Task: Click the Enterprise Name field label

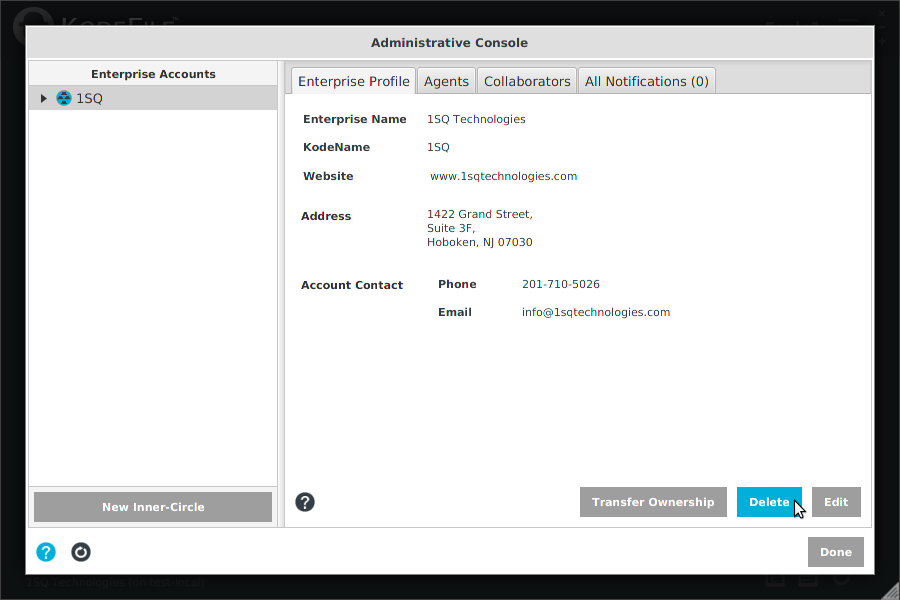Action: 355,119
